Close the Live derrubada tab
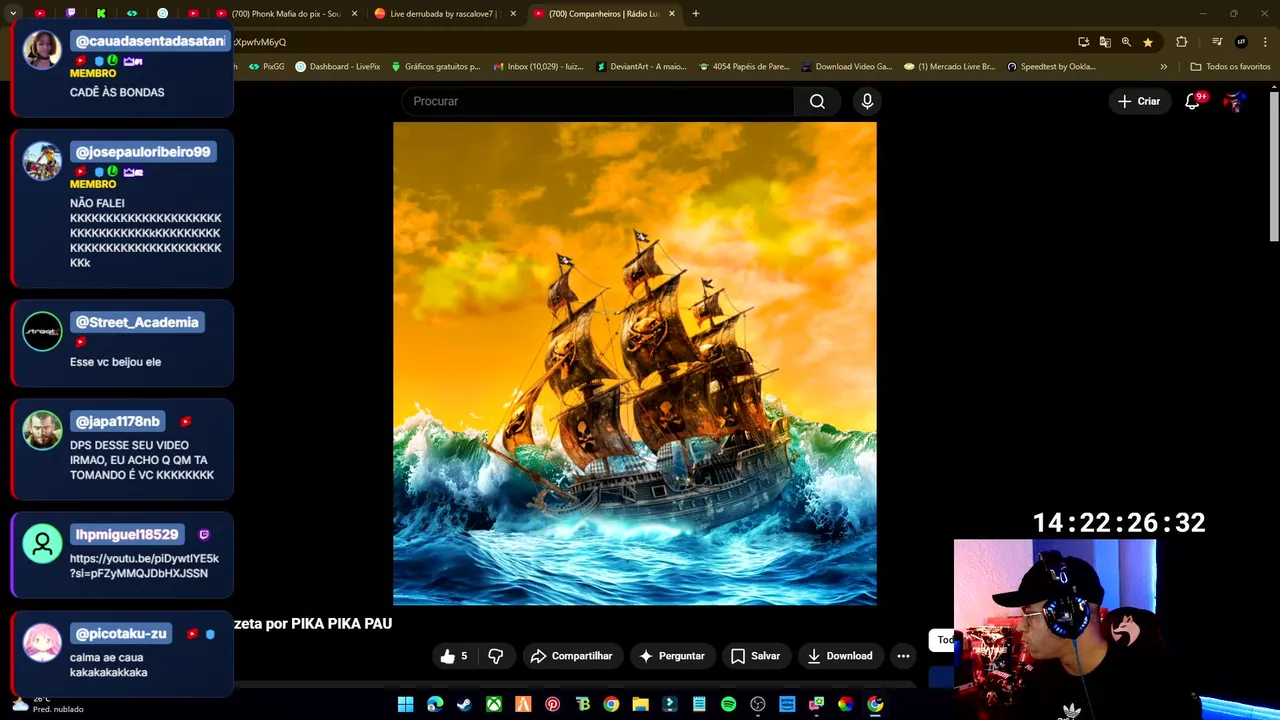 click(x=513, y=13)
